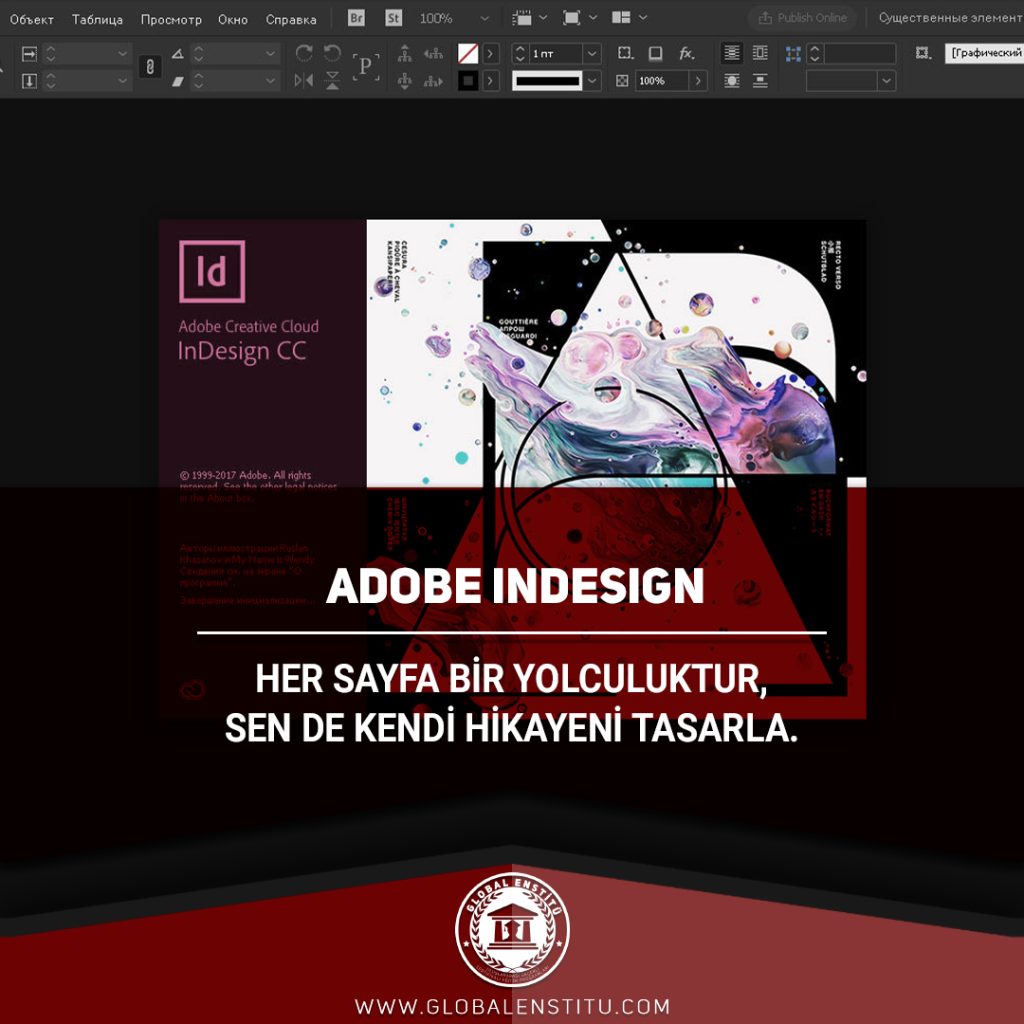
Task: Disable text wrap with the no-wrap toggle
Action: coord(732,53)
